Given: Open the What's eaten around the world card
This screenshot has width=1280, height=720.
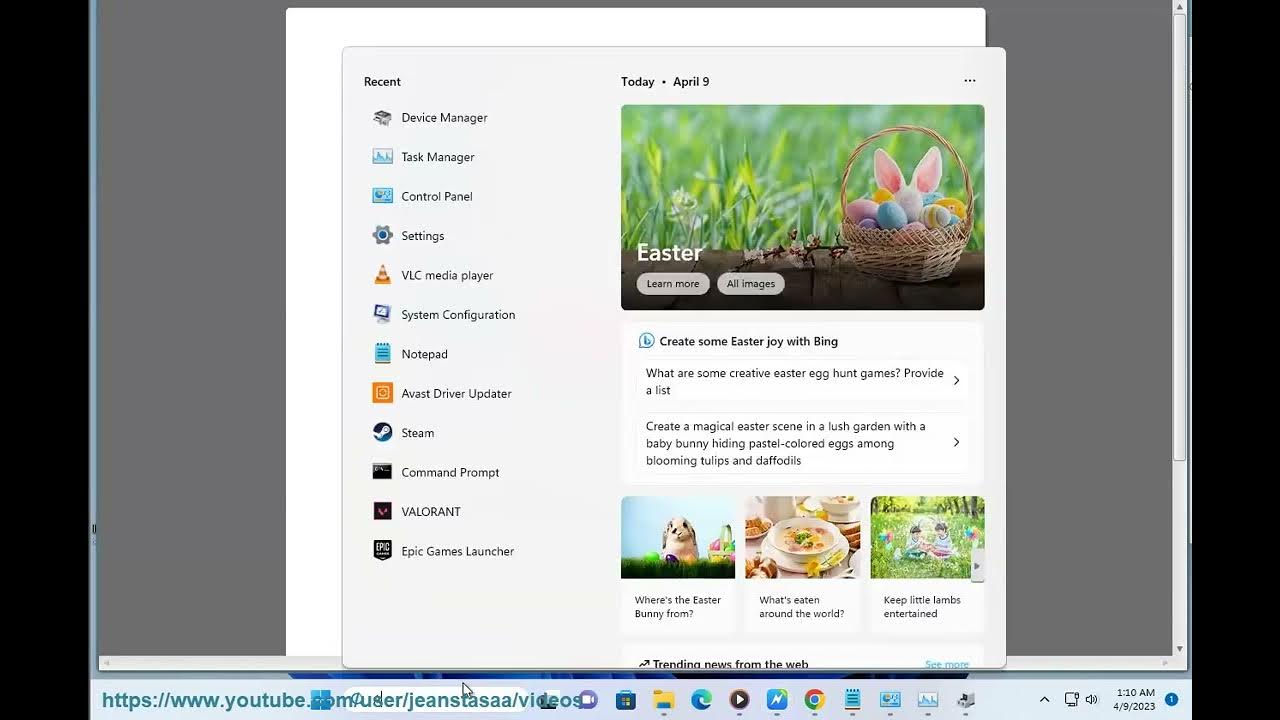Looking at the screenshot, I should click(802, 564).
